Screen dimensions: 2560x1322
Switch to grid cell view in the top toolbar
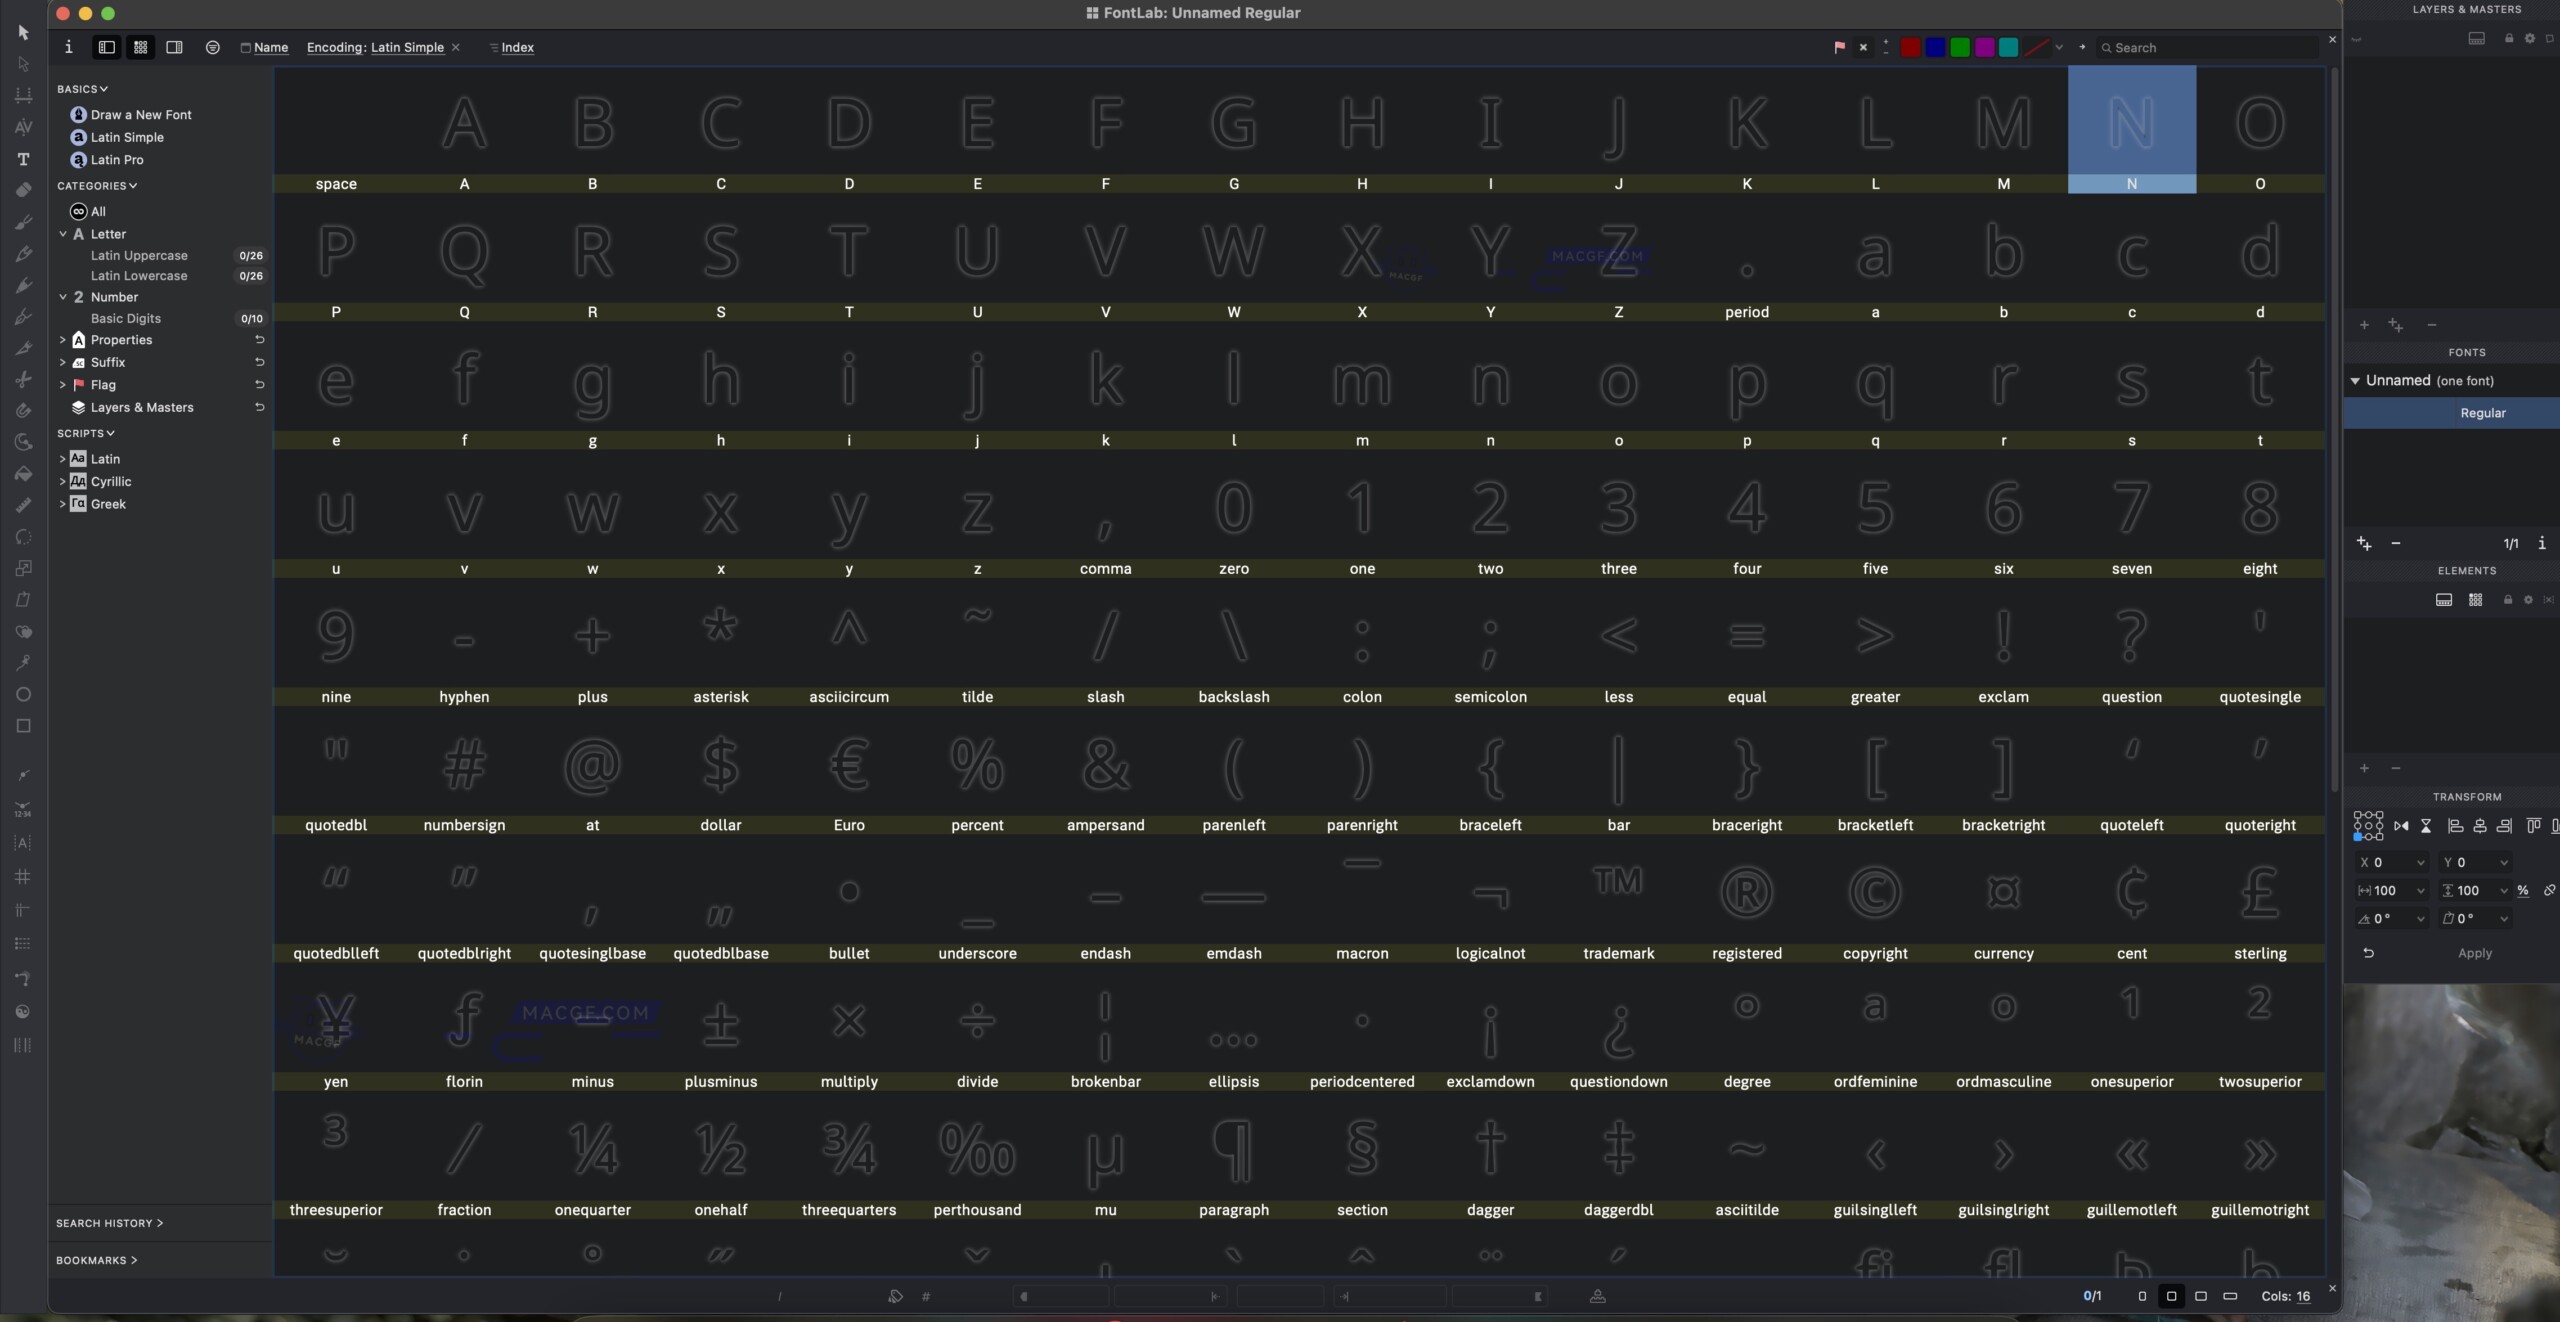pyautogui.click(x=140, y=47)
